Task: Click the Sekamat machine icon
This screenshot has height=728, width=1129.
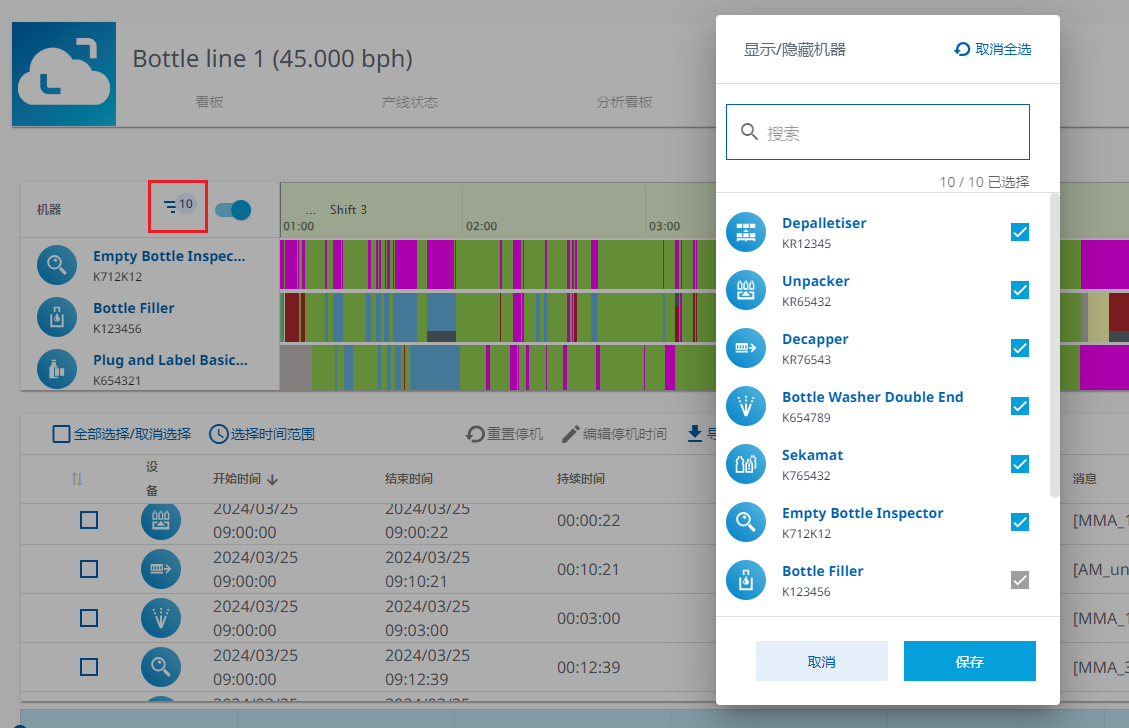Action: [x=745, y=465]
